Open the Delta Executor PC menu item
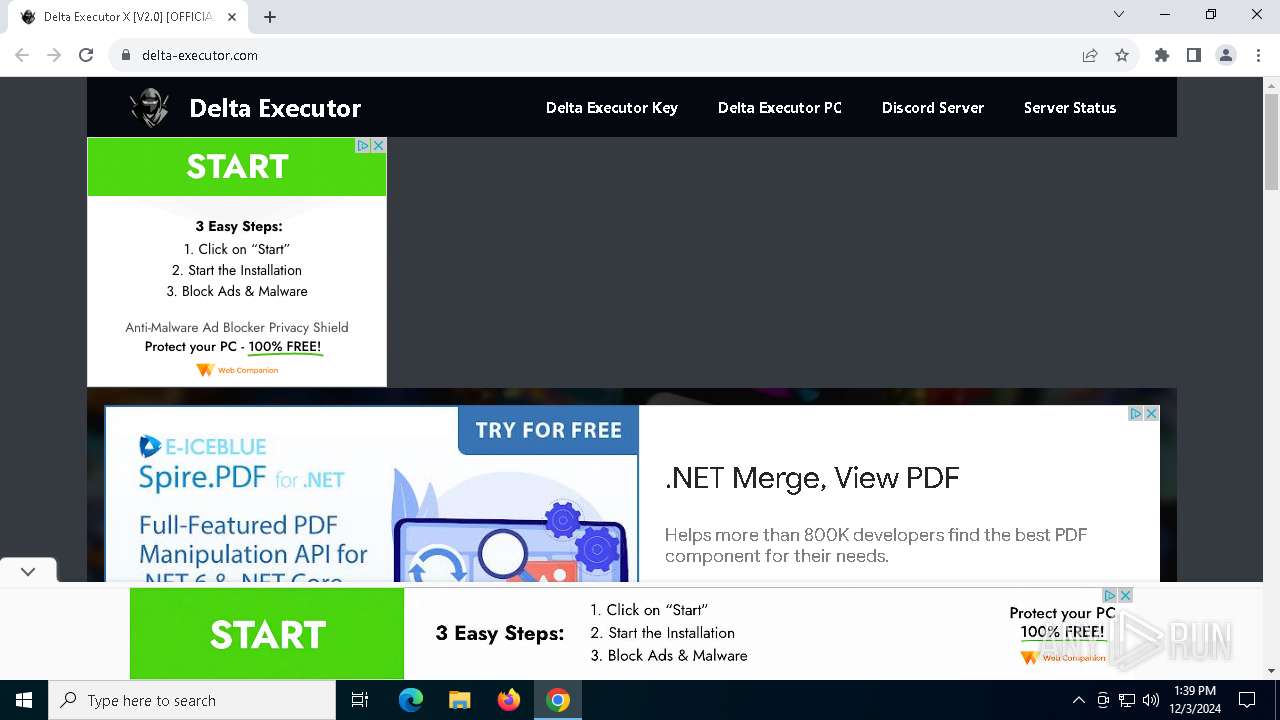Image resolution: width=1280 pixels, height=720 pixels. [x=780, y=108]
